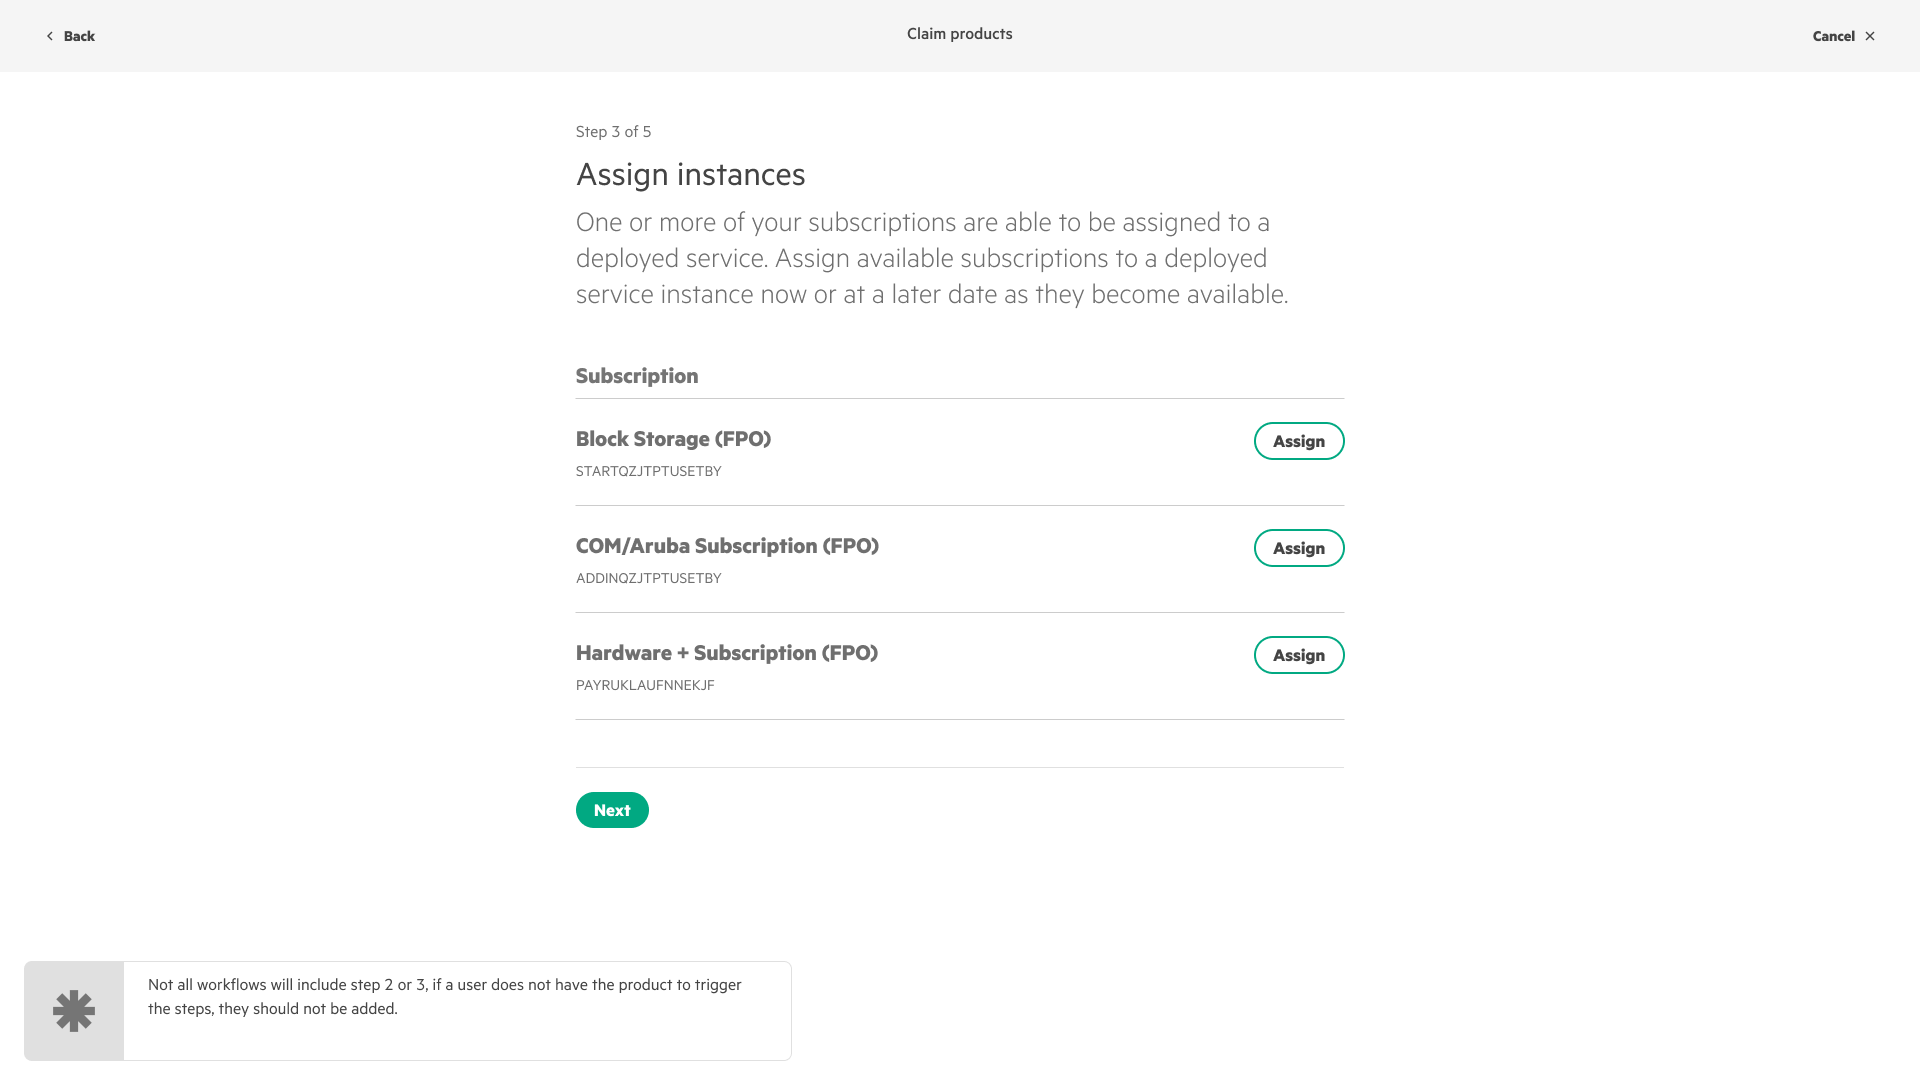Viewport: 1920px width, 1080px height.
Task: Click the Step 3 of 5 indicator
Action: click(613, 132)
